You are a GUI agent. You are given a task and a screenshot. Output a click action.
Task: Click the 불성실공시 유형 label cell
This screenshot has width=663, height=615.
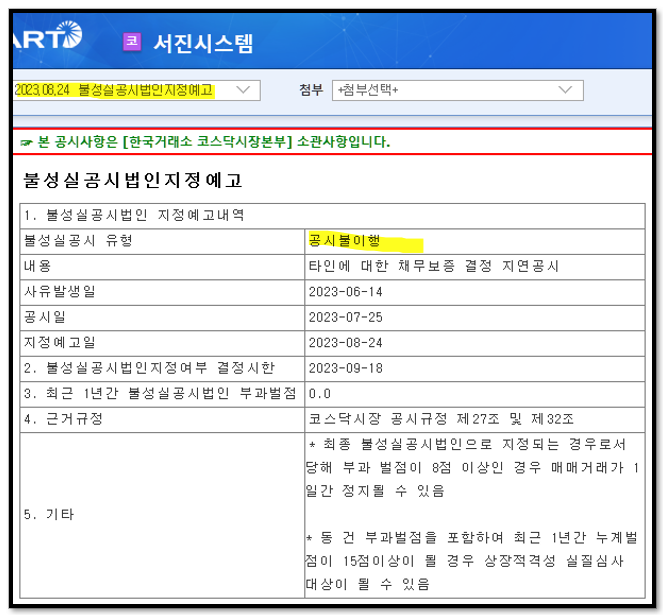(x=162, y=241)
